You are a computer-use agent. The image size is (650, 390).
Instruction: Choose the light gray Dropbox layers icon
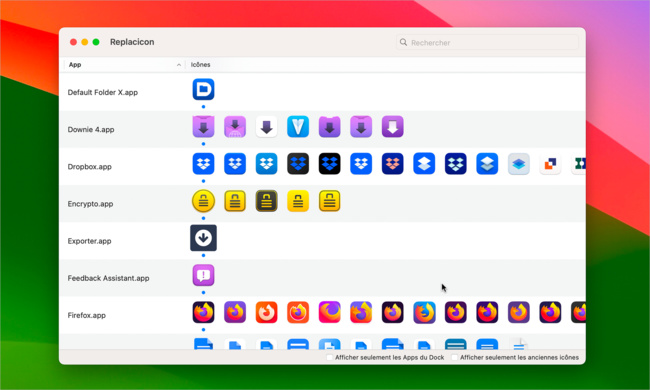[x=518, y=164]
